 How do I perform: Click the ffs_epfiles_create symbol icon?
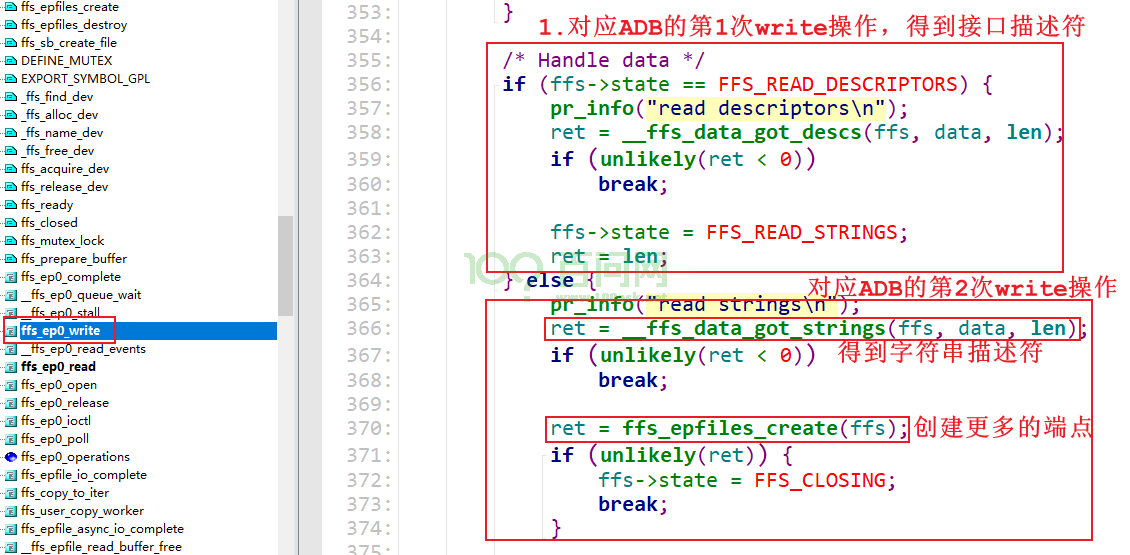[11, 7]
